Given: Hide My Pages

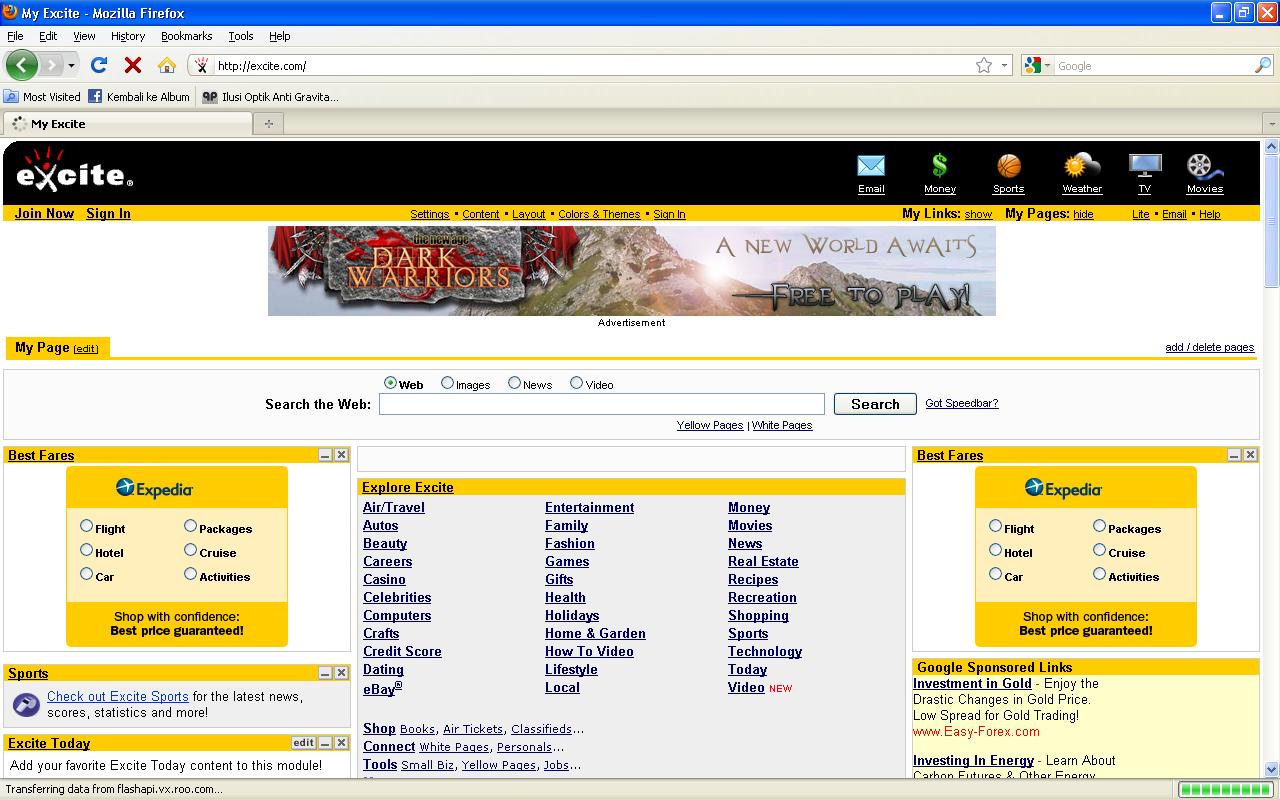Looking at the screenshot, I should [x=1083, y=214].
